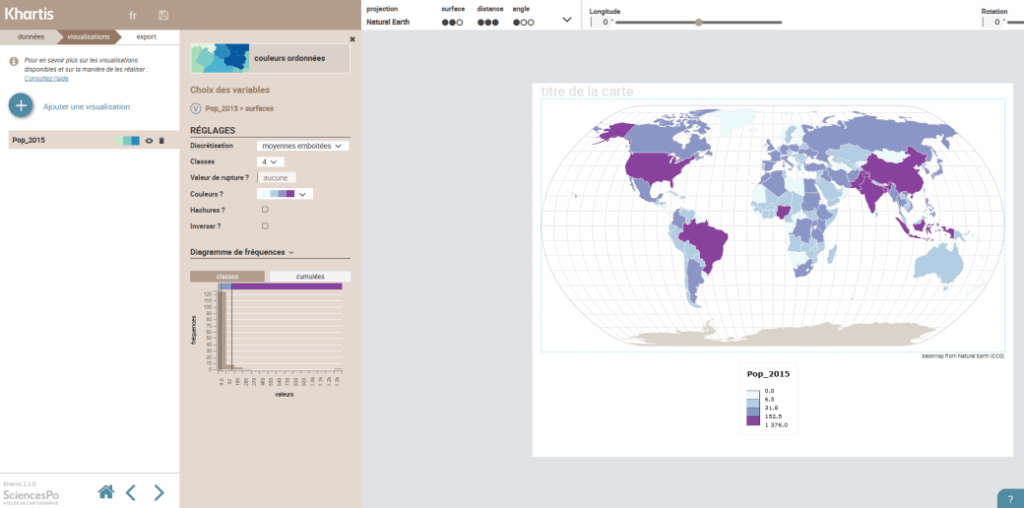
Task: Click the 'Consultez l'aide' link
Action: pos(46,78)
